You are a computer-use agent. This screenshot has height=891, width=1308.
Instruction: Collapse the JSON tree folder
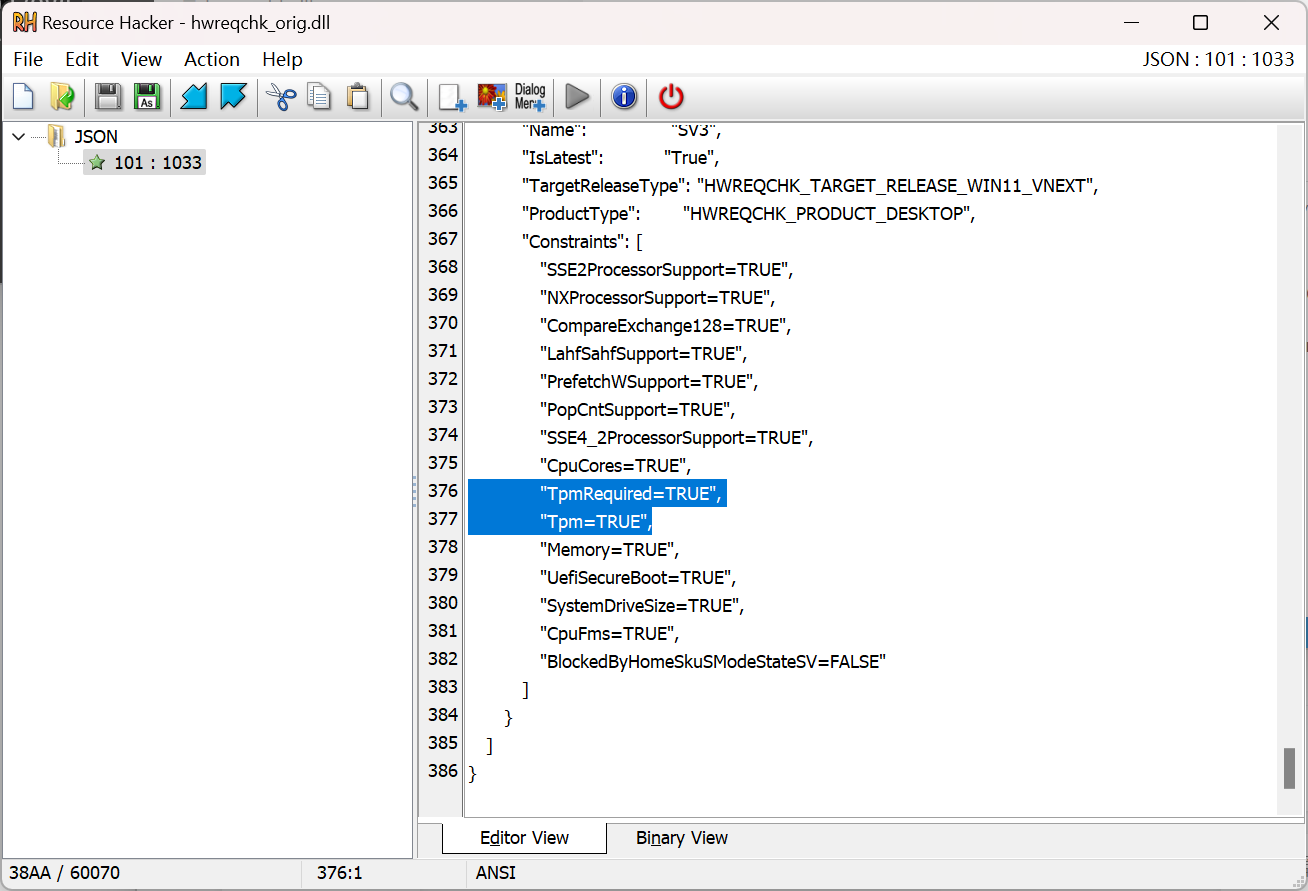tap(18, 136)
